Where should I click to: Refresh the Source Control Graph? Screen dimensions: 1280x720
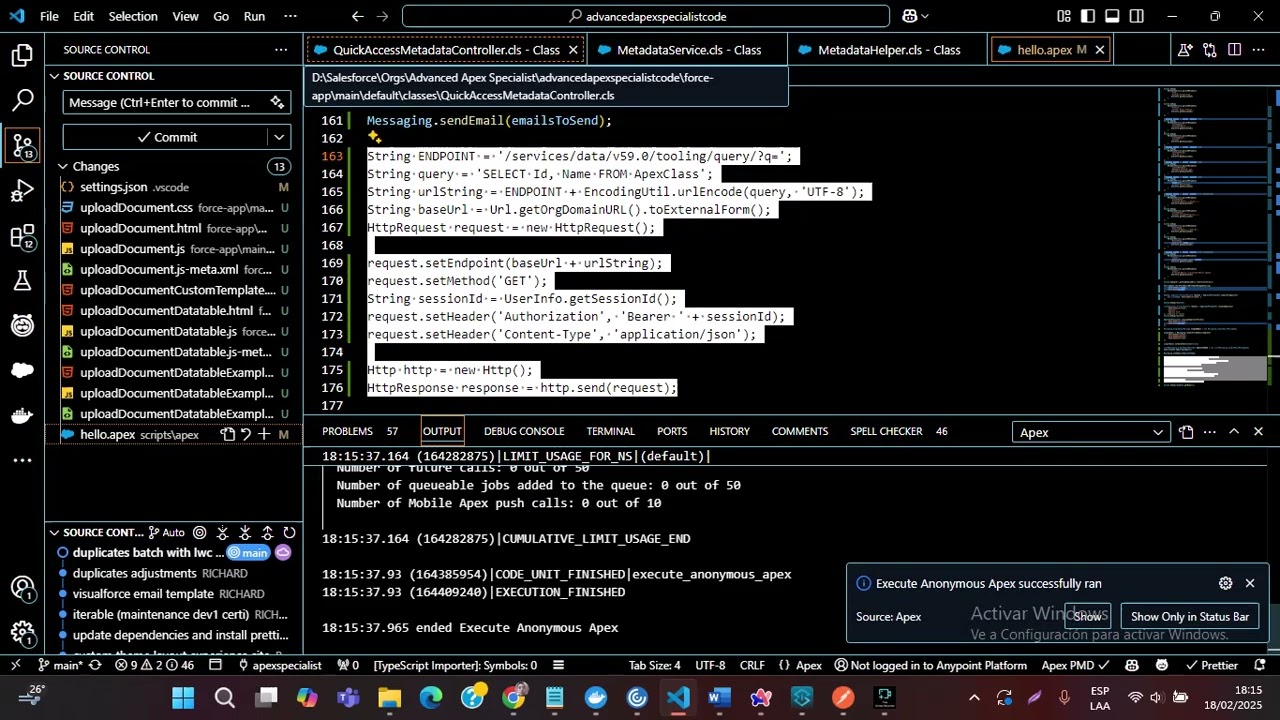[289, 533]
